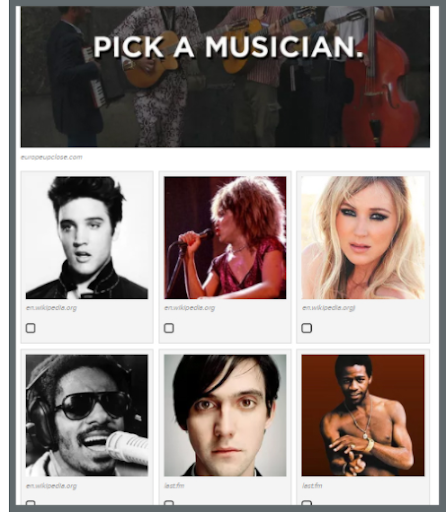Tick checkbox under shirtless man photo

click(307, 503)
